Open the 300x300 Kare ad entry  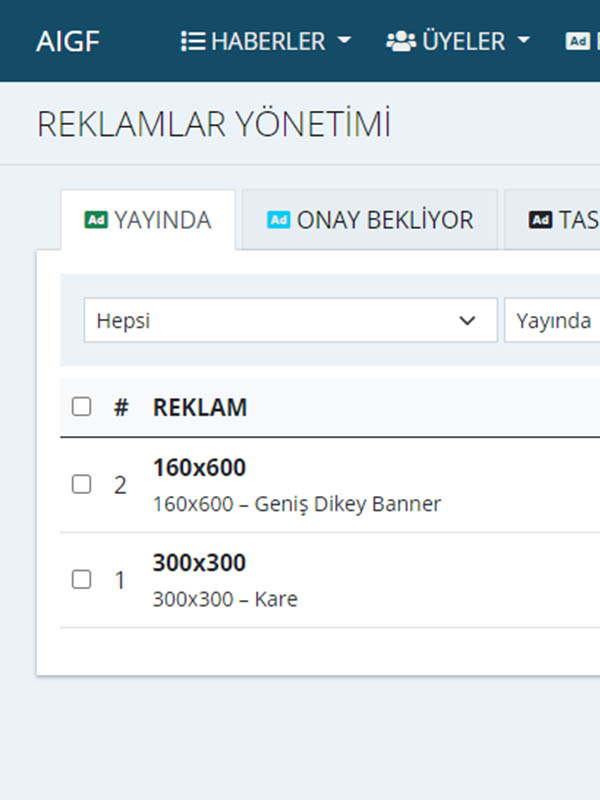coord(199,562)
